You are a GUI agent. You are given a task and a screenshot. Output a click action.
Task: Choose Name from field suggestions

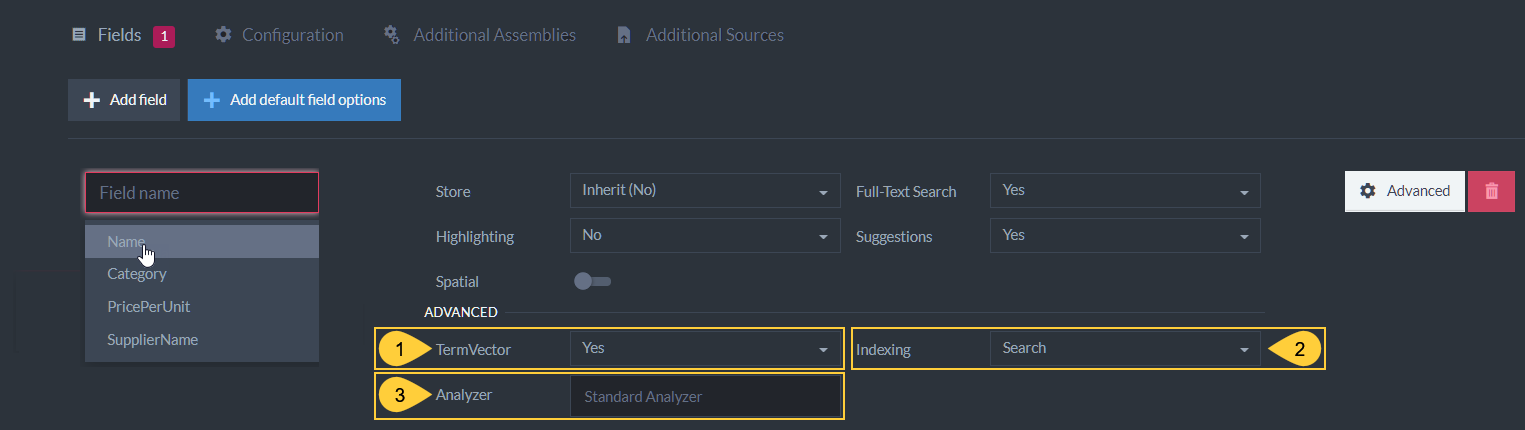(202, 241)
